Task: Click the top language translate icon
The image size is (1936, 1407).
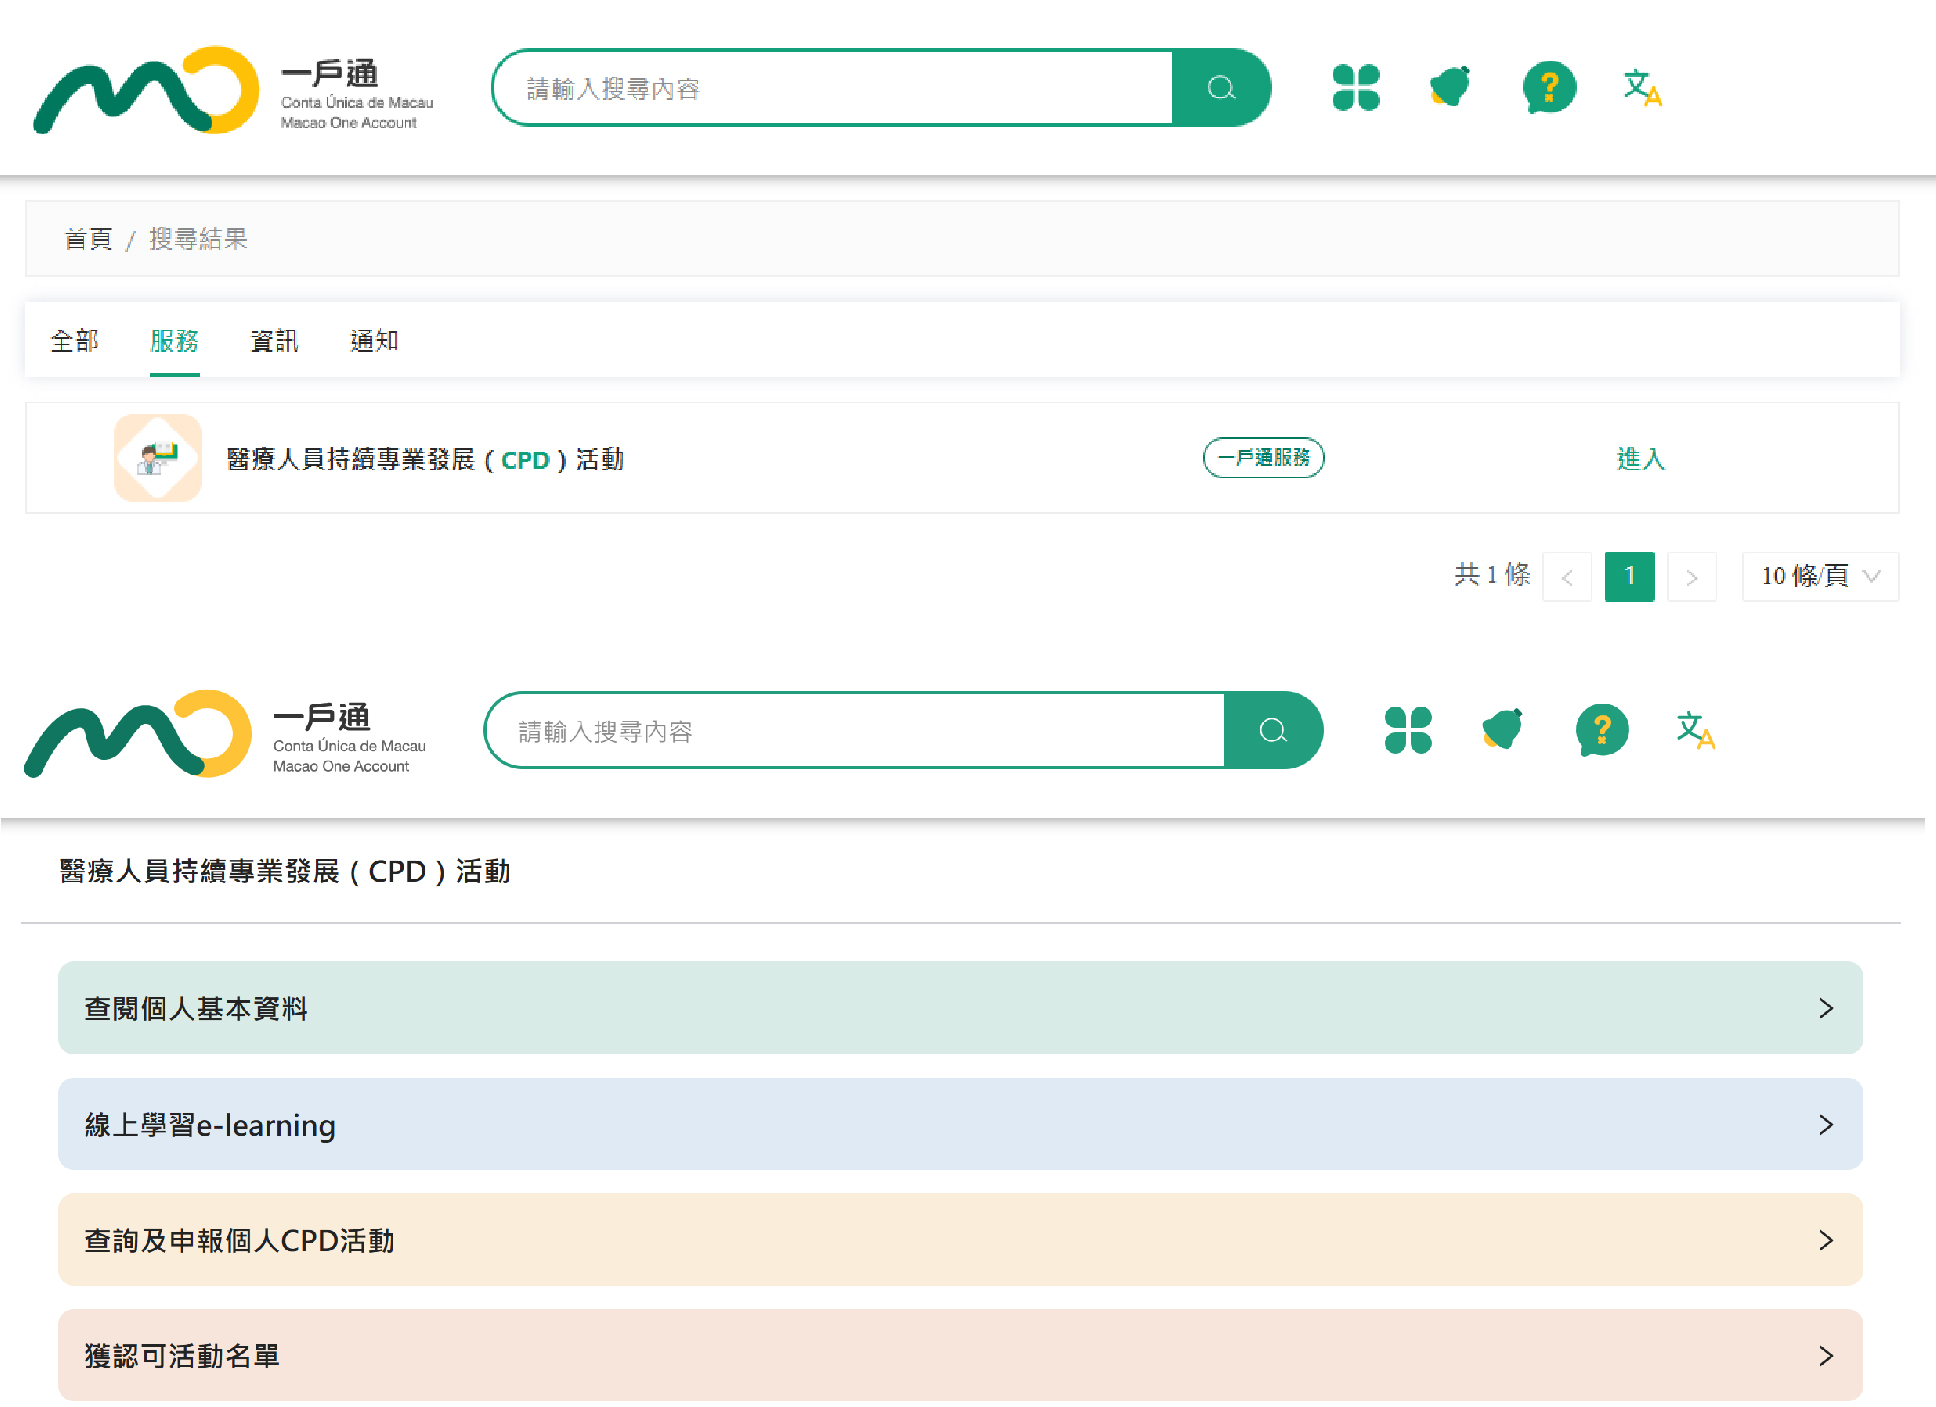Action: (x=1641, y=88)
